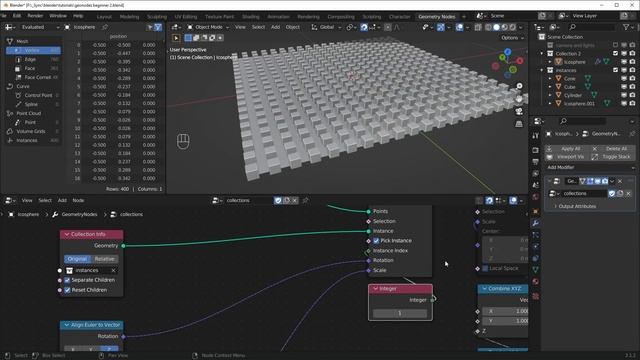Click fake user shield for collections node group

278,200
